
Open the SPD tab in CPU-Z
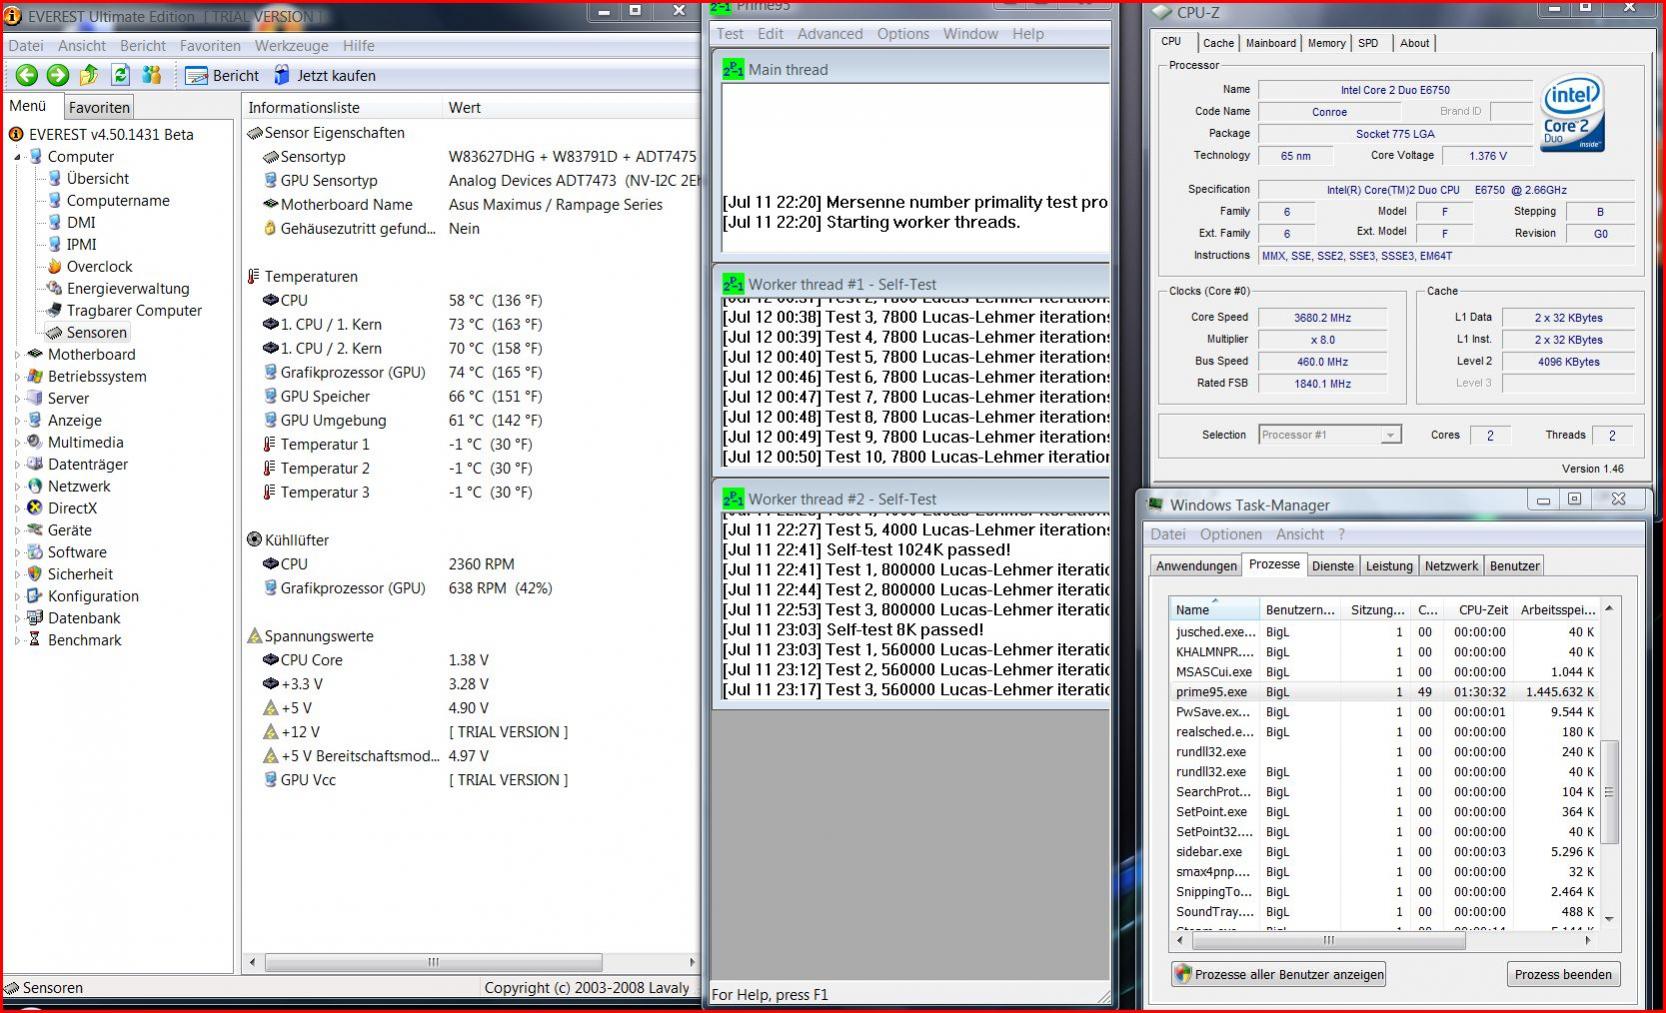[x=1368, y=43]
